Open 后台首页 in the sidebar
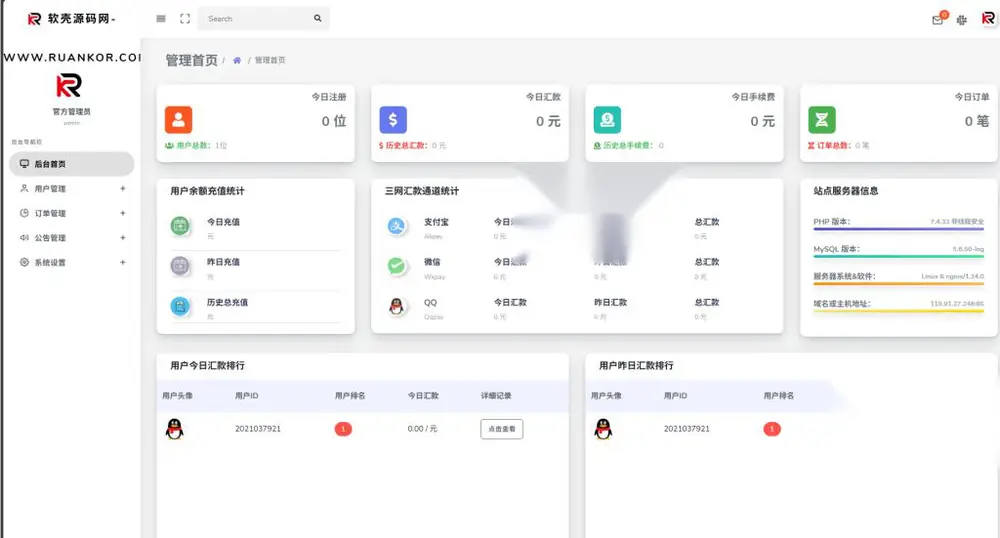The height and width of the screenshot is (538, 1000). pos(71,164)
